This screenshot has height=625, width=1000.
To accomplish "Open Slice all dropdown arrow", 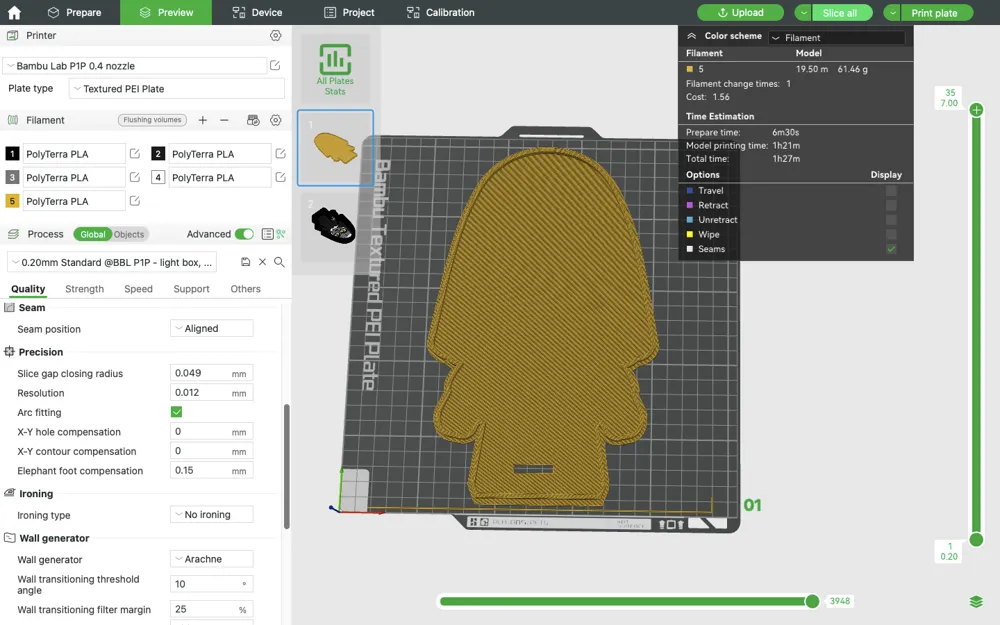I will [x=804, y=13].
